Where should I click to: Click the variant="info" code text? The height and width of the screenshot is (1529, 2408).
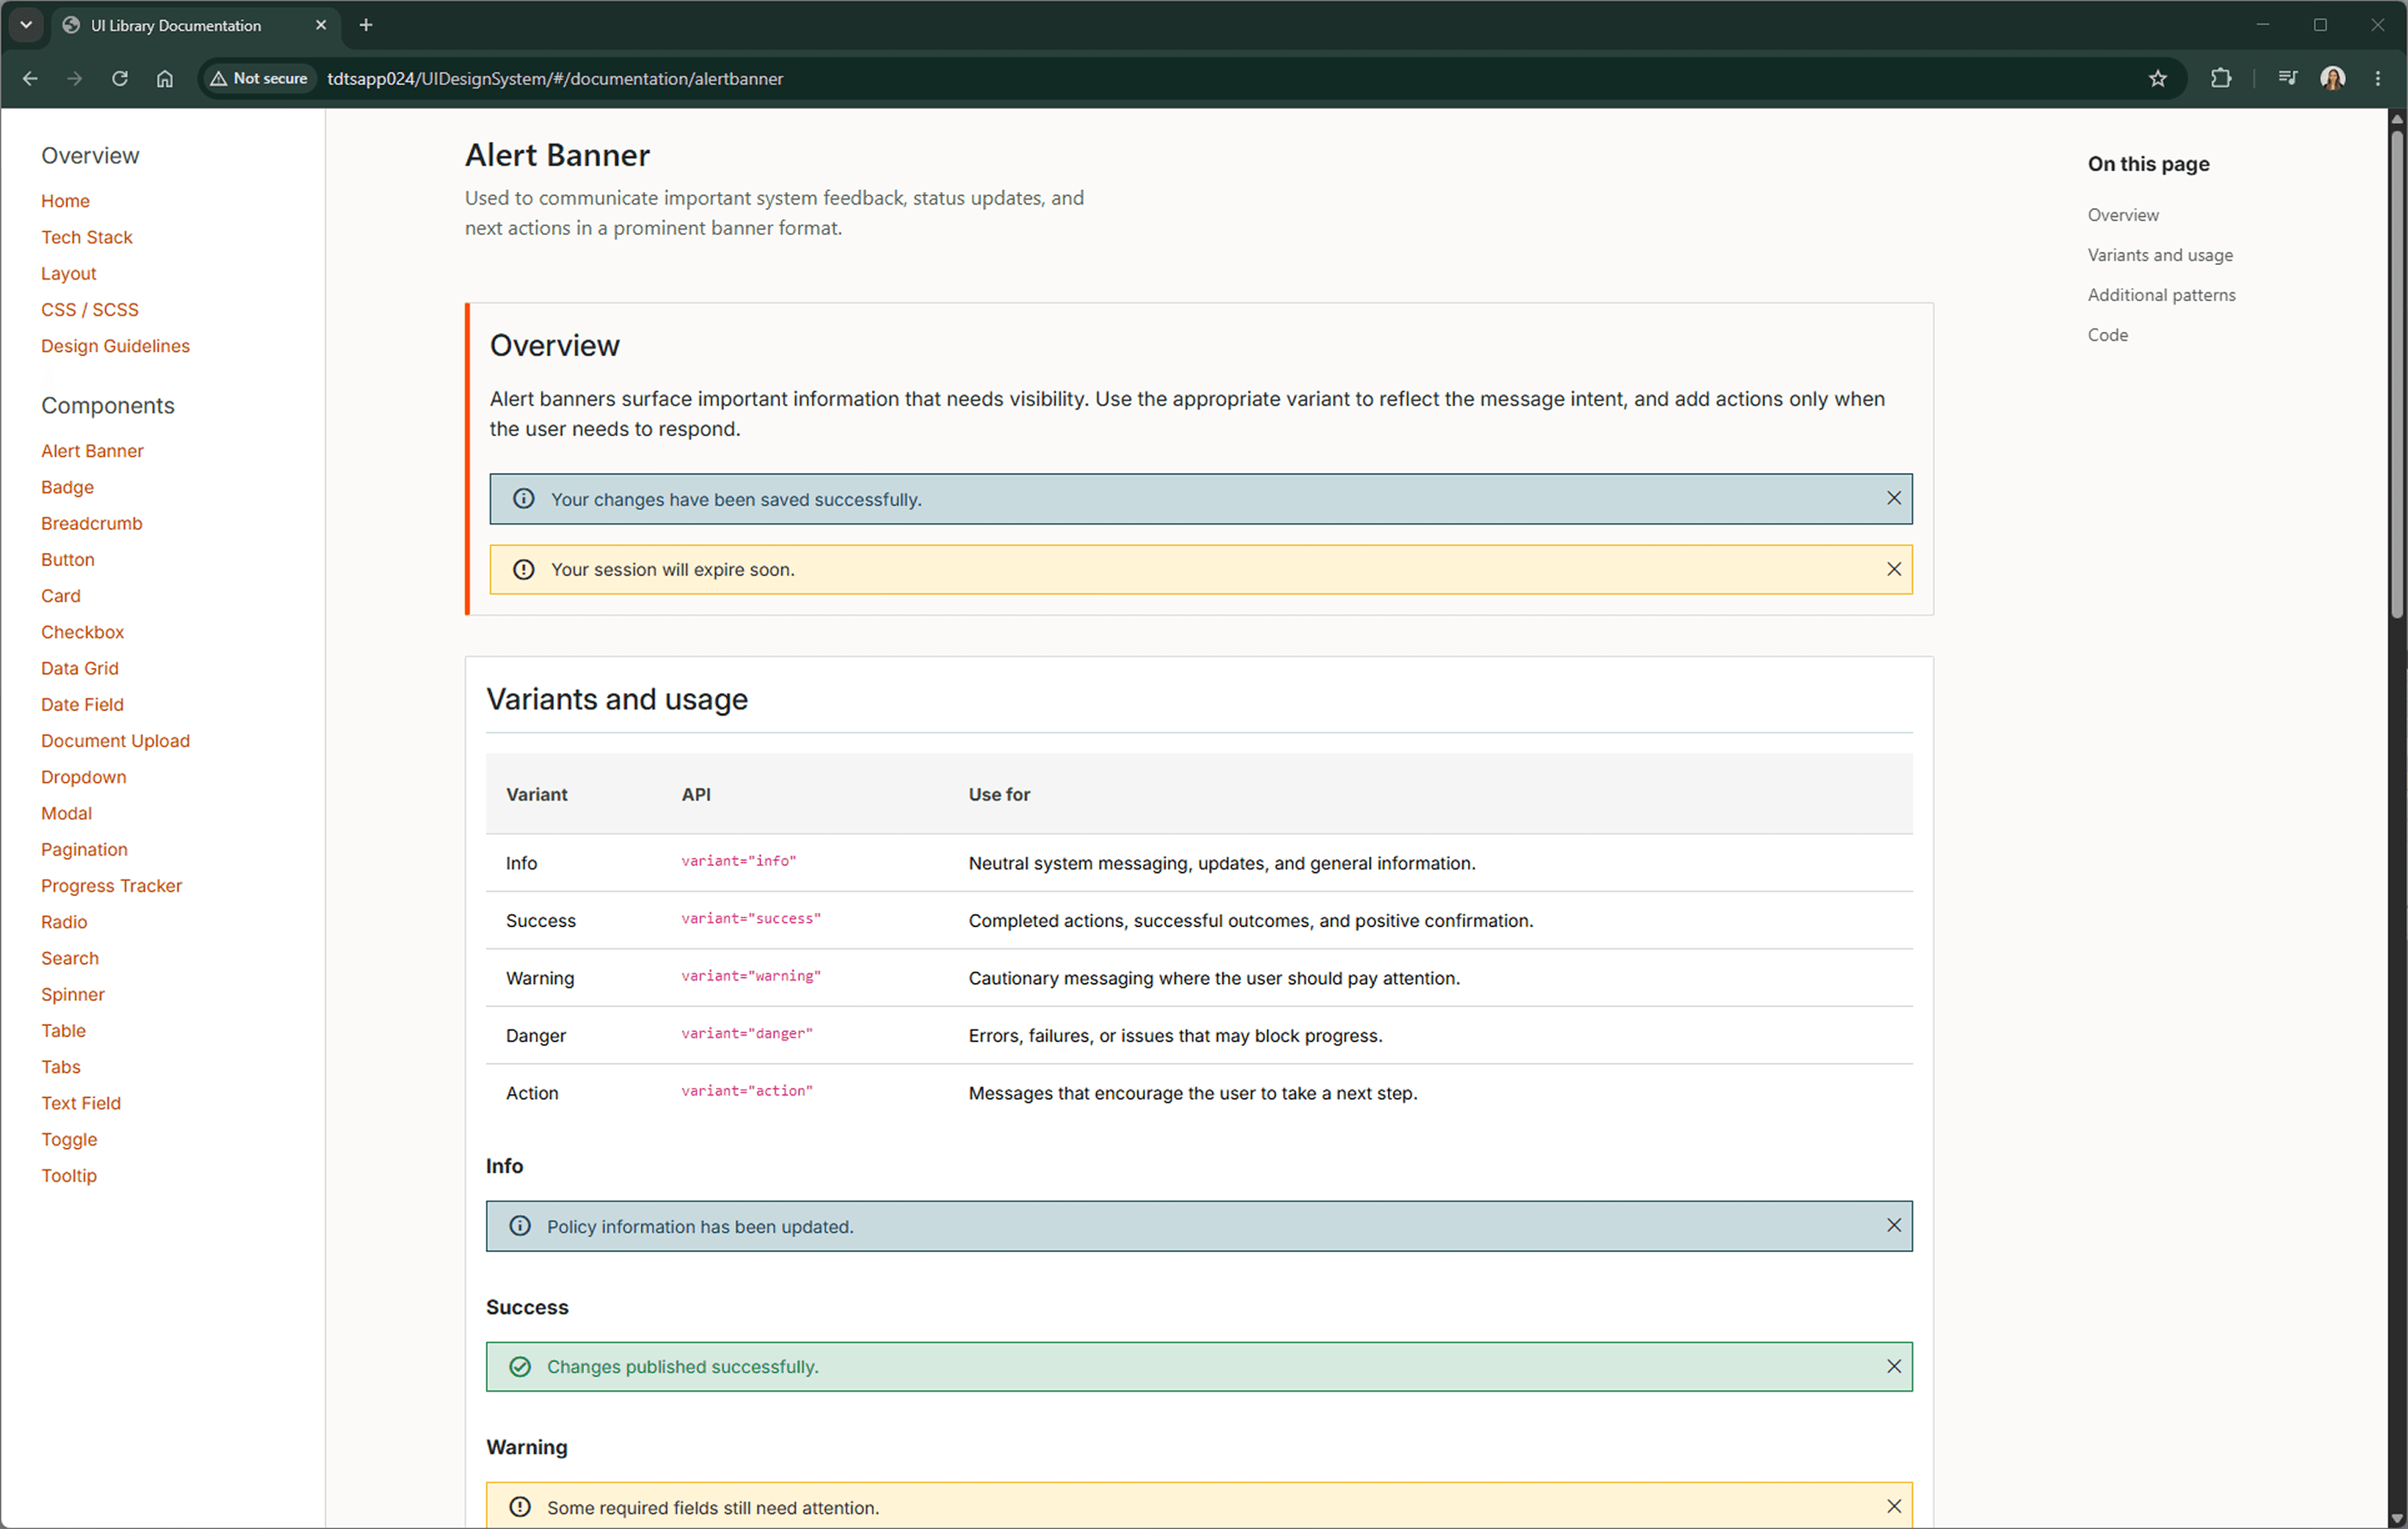[x=738, y=861]
